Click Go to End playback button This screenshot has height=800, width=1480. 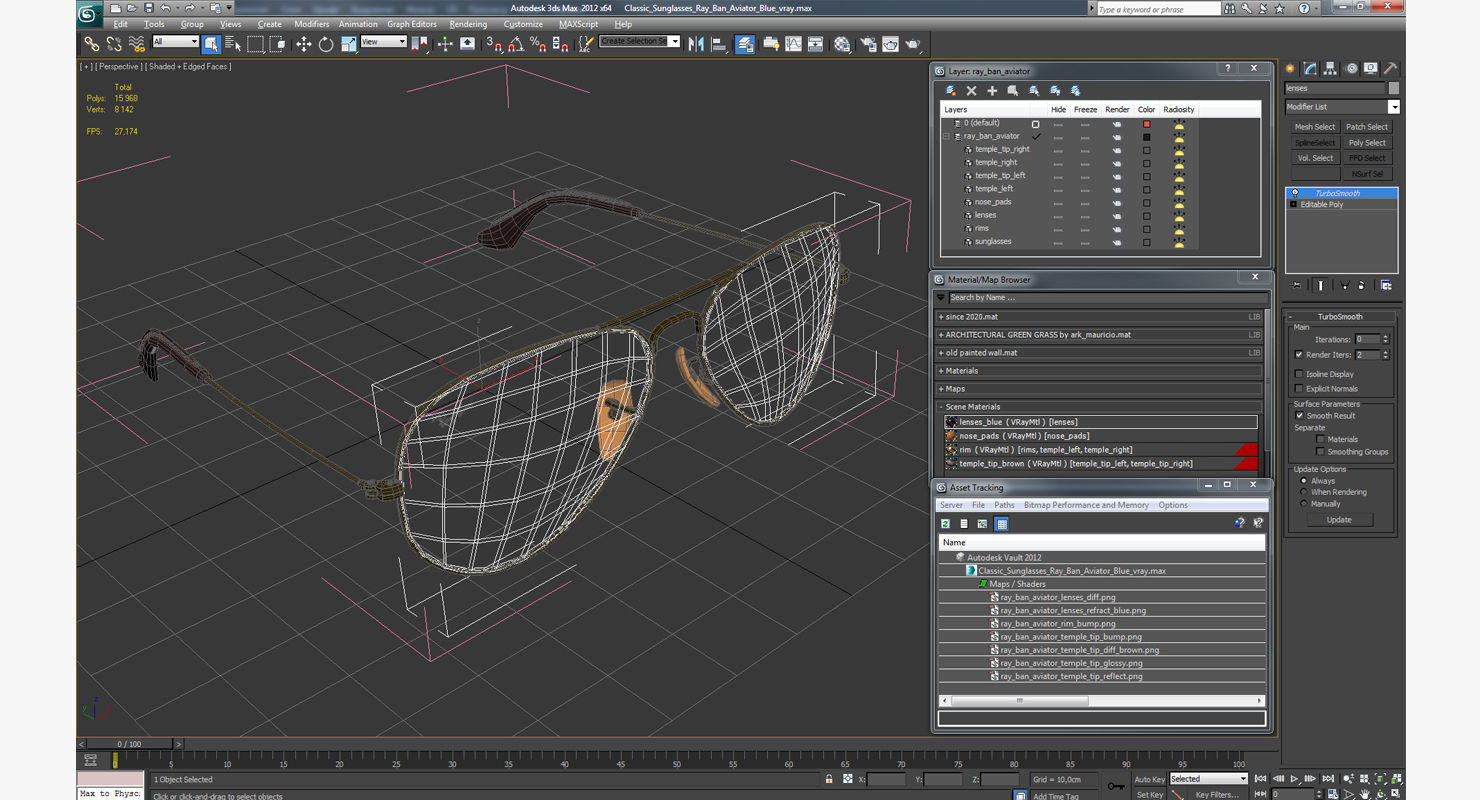tap(1328, 778)
